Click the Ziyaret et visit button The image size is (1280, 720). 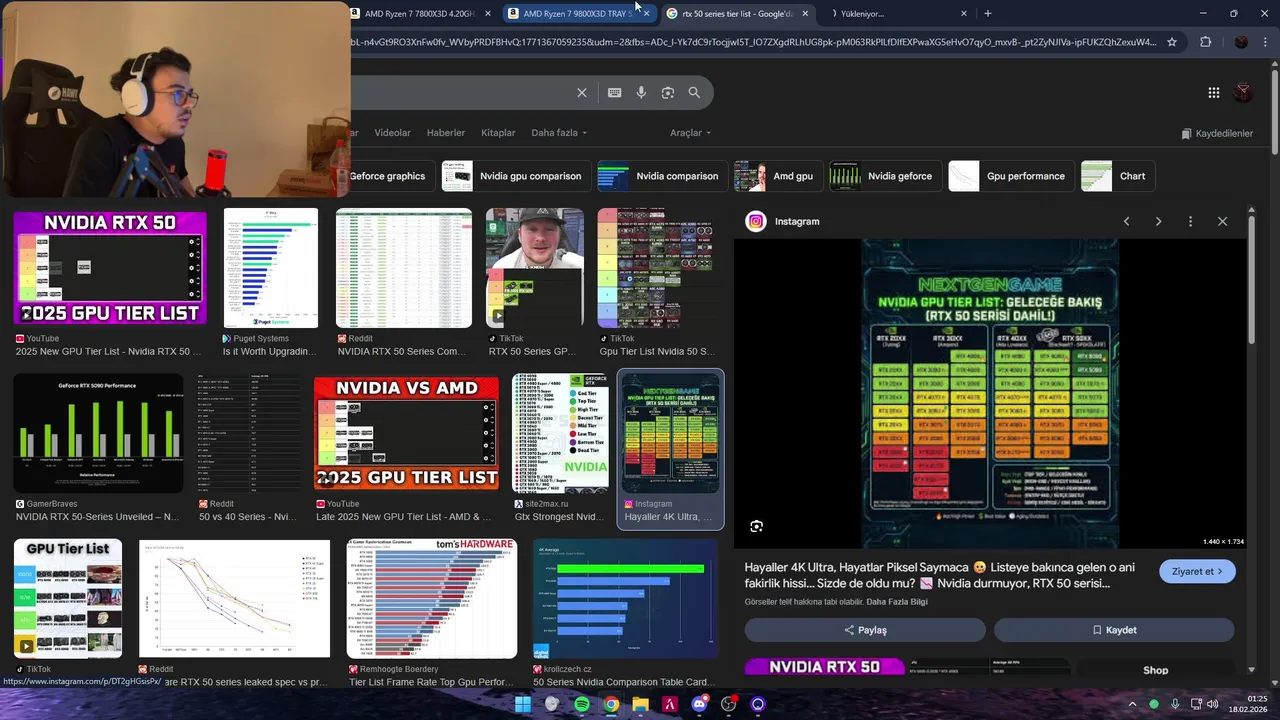coord(1198,571)
